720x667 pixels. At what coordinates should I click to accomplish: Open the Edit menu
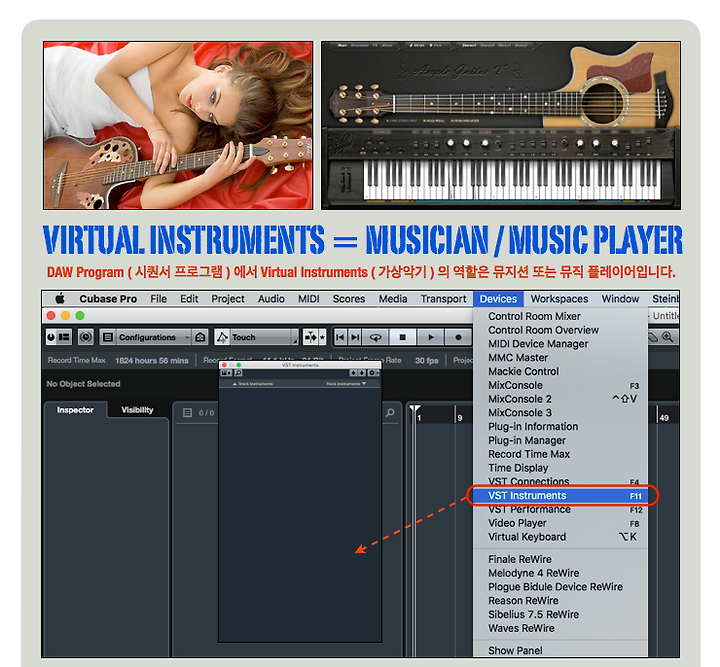[189, 299]
